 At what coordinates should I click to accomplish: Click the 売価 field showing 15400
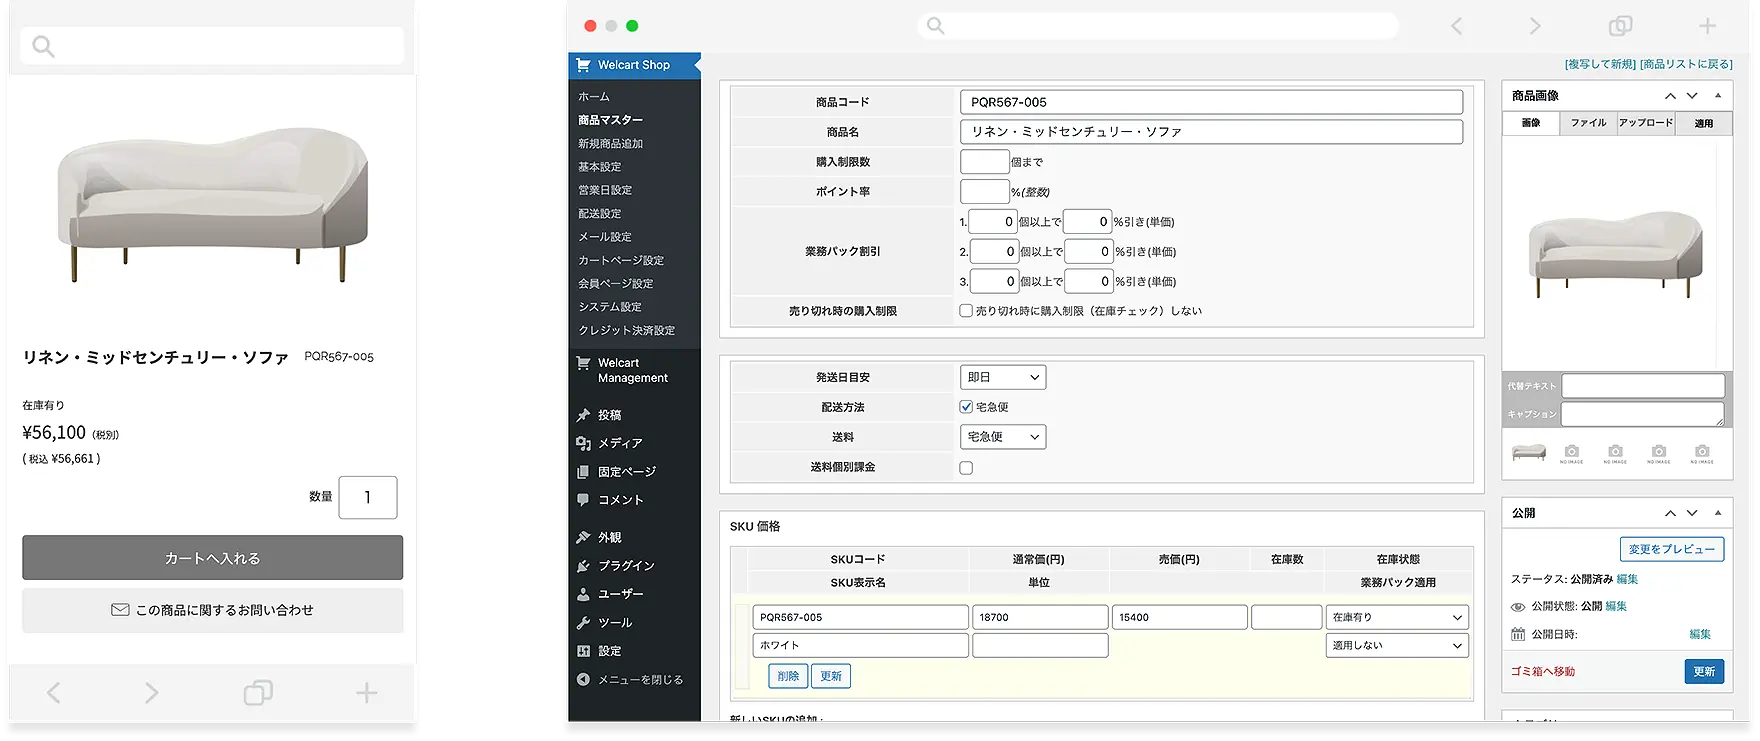tap(1179, 618)
